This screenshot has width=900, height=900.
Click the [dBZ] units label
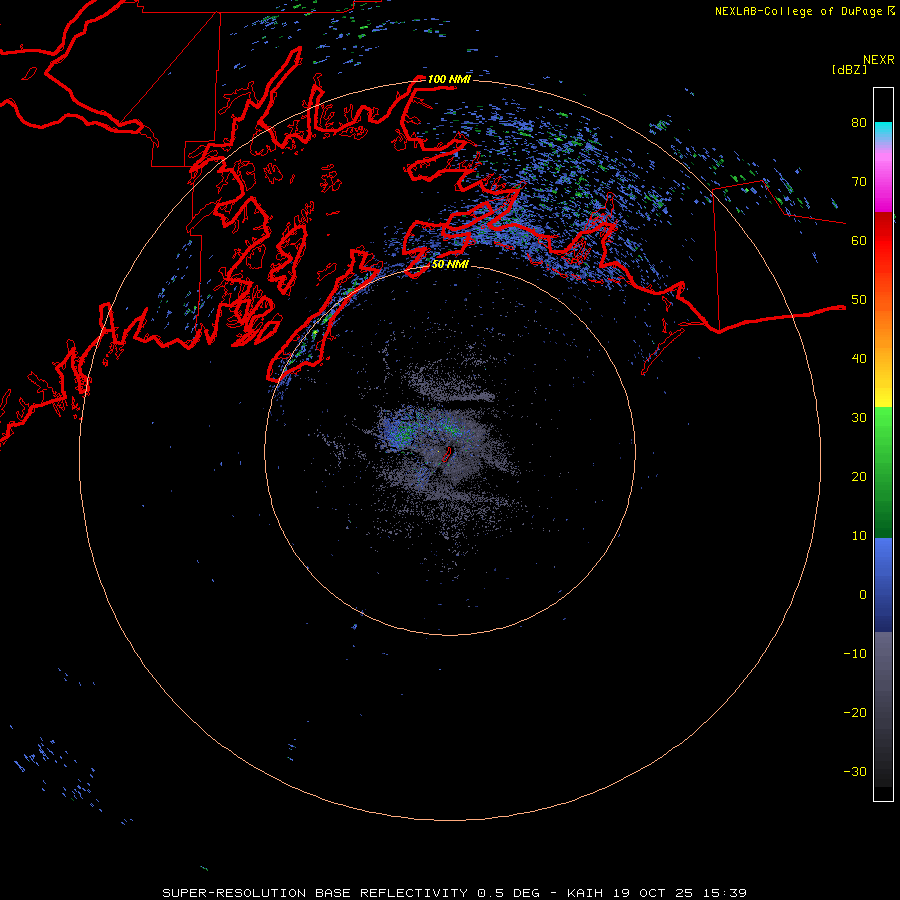tap(849, 69)
